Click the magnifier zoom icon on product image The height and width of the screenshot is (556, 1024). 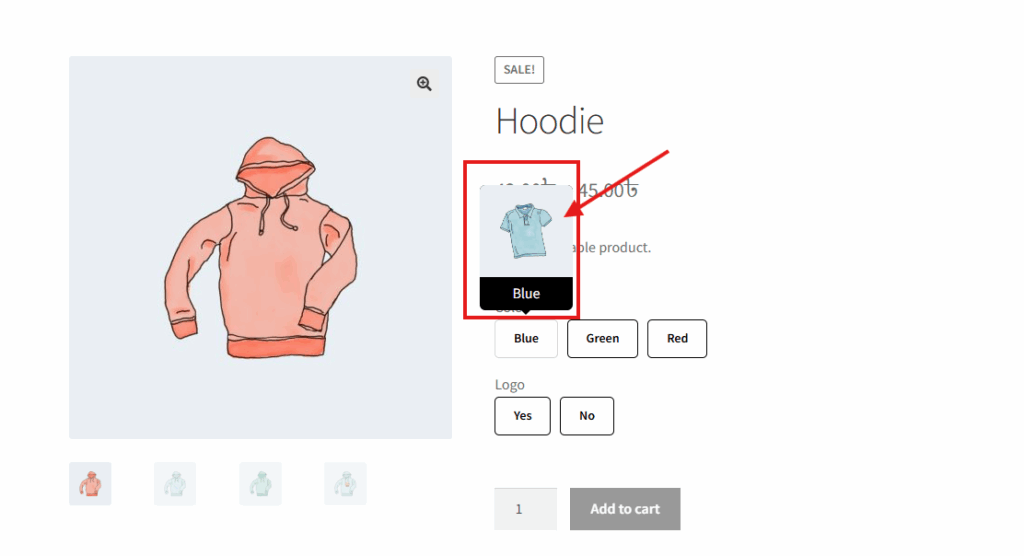coord(424,84)
